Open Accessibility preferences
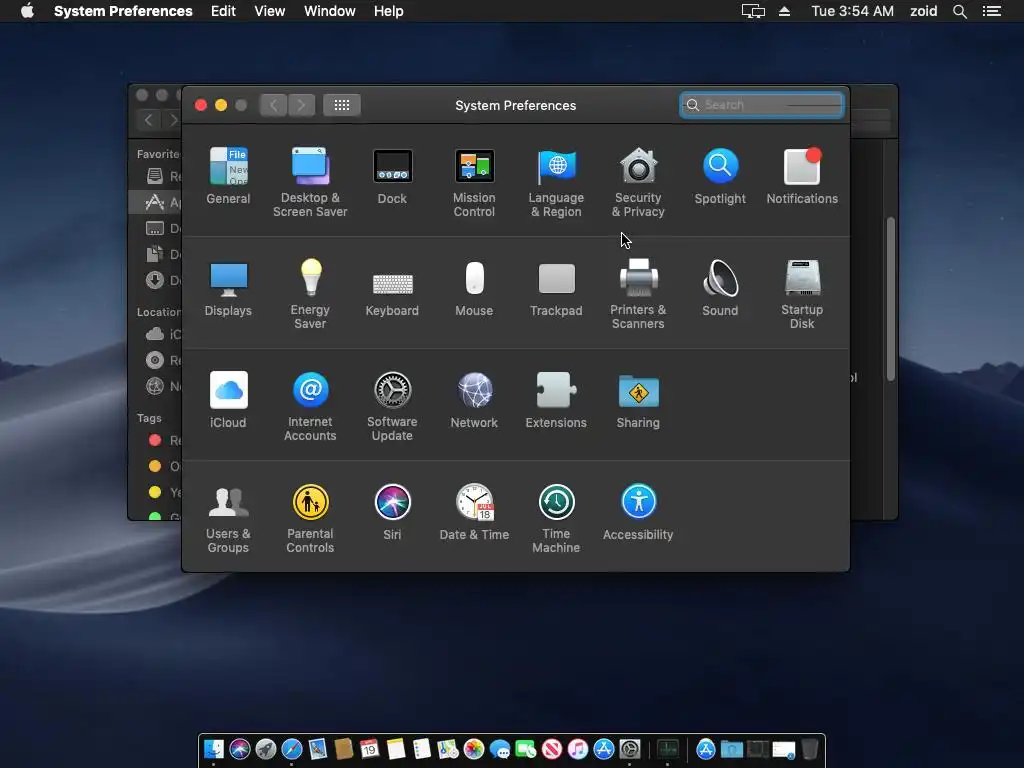1024x768 pixels. (638, 512)
